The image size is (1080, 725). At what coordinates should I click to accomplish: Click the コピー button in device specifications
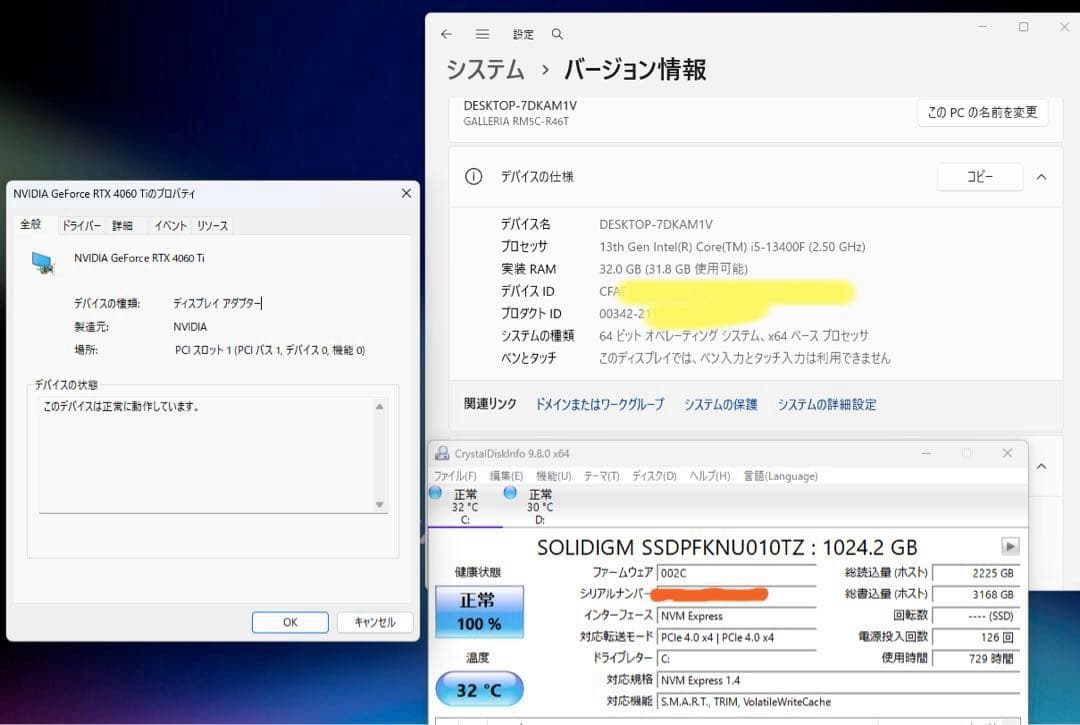979,177
